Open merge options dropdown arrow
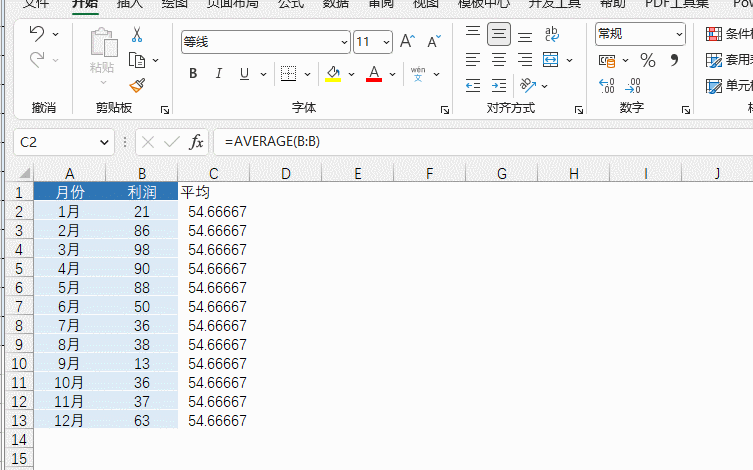Image resolution: width=753 pixels, height=470 pixels. tap(570, 60)
